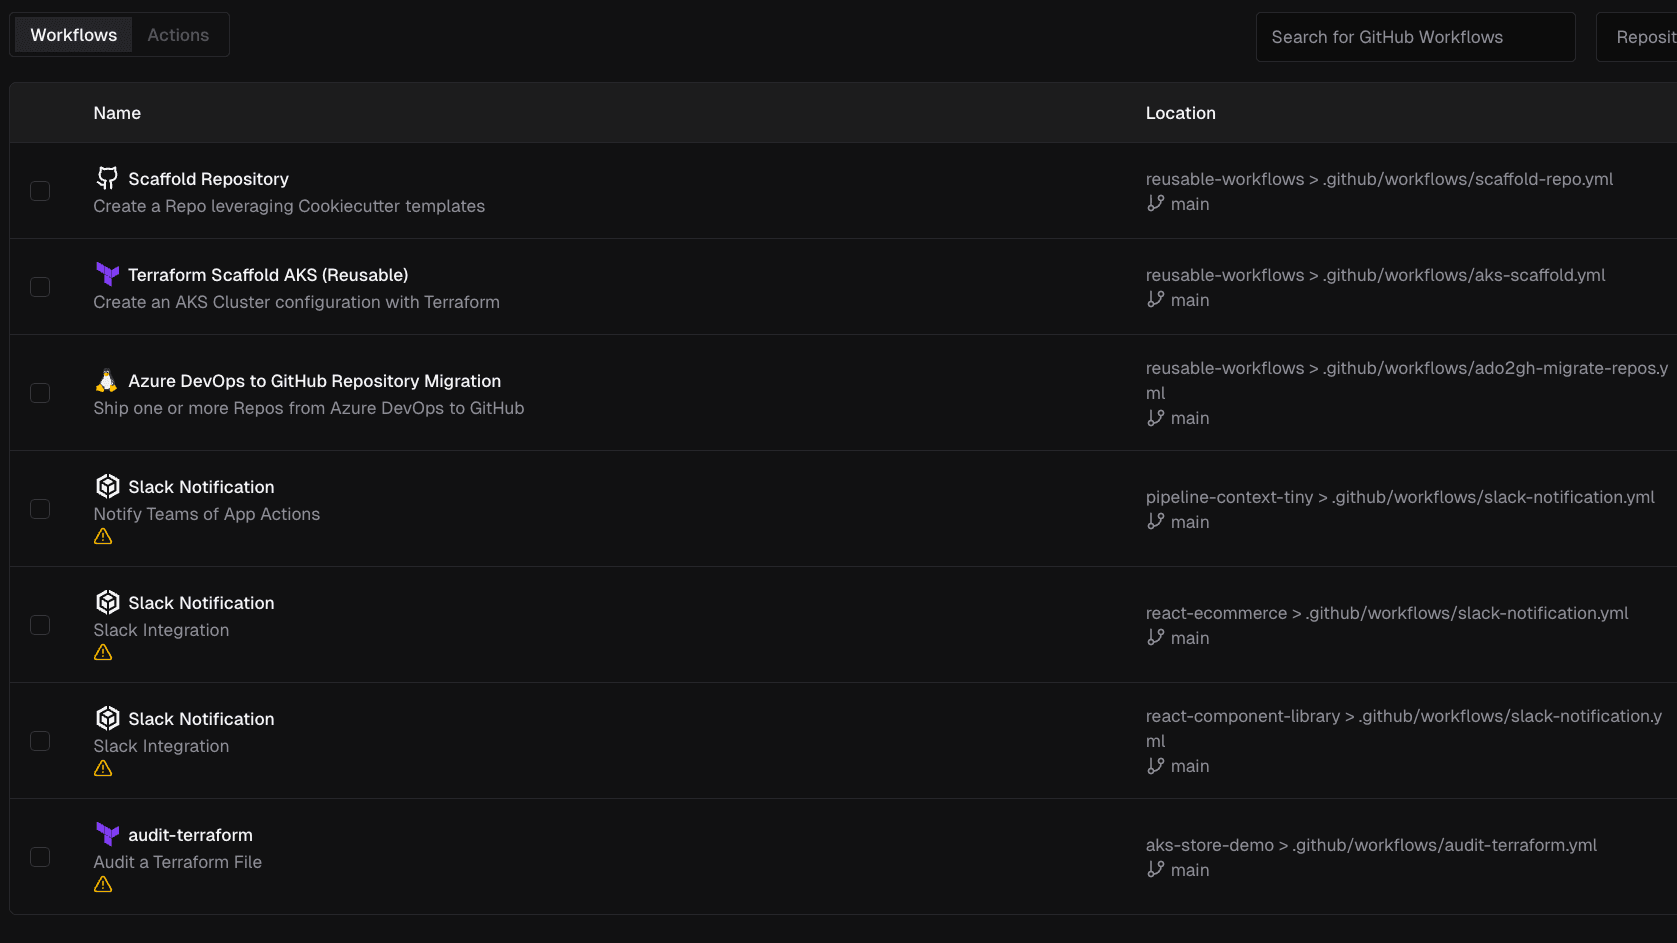This screenshot has width=1677, height=943.
Task: Click the package icon for pipeline-context-tiny Slack Notification
Action: point(107,486)
